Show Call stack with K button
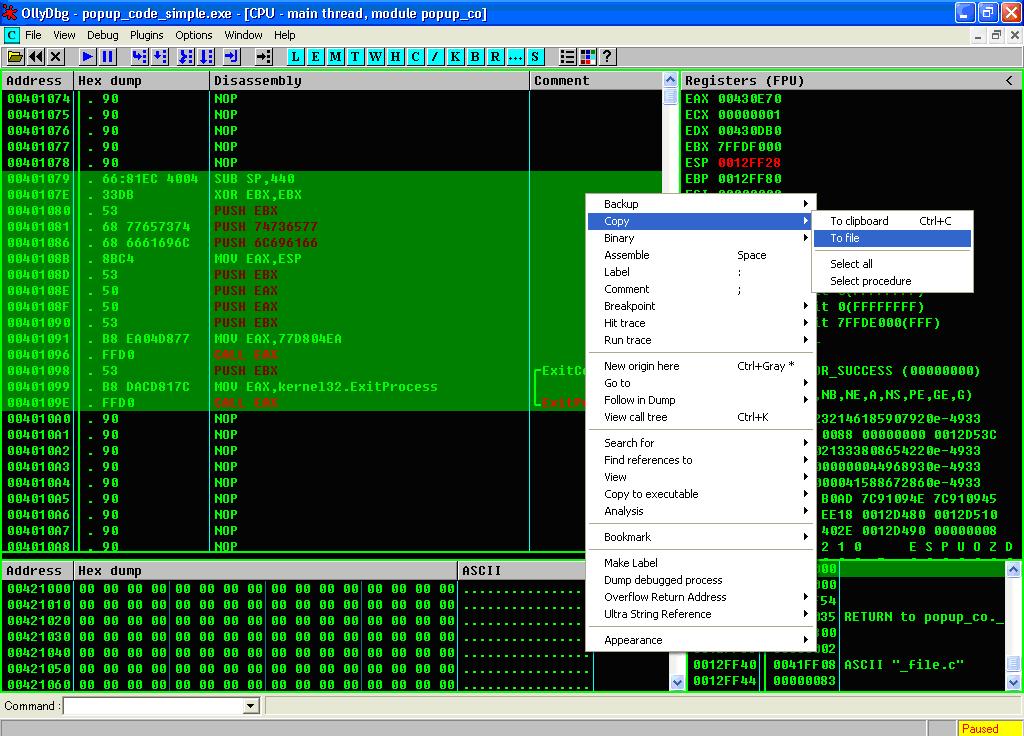The height and width of the screenshot is (736, 1024). (455, 57)
